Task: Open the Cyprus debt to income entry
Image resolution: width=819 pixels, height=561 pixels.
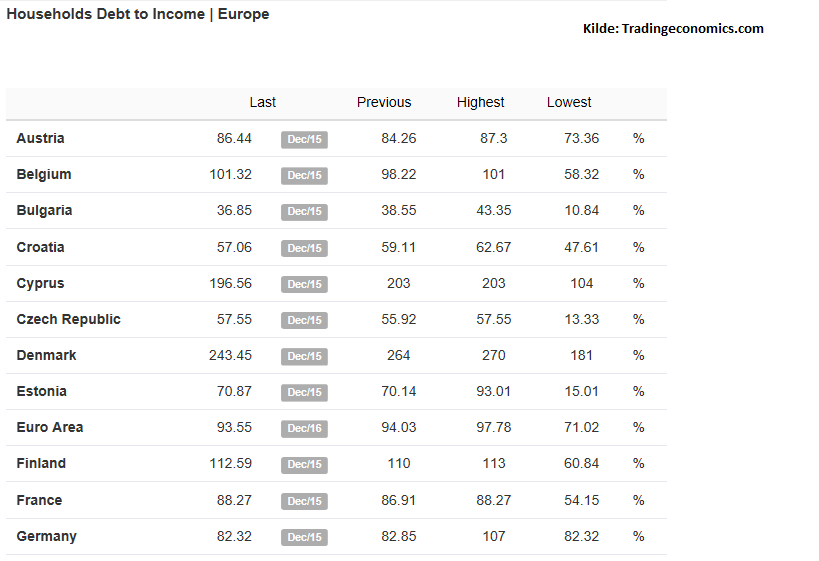Action: [x=40, y=283]
